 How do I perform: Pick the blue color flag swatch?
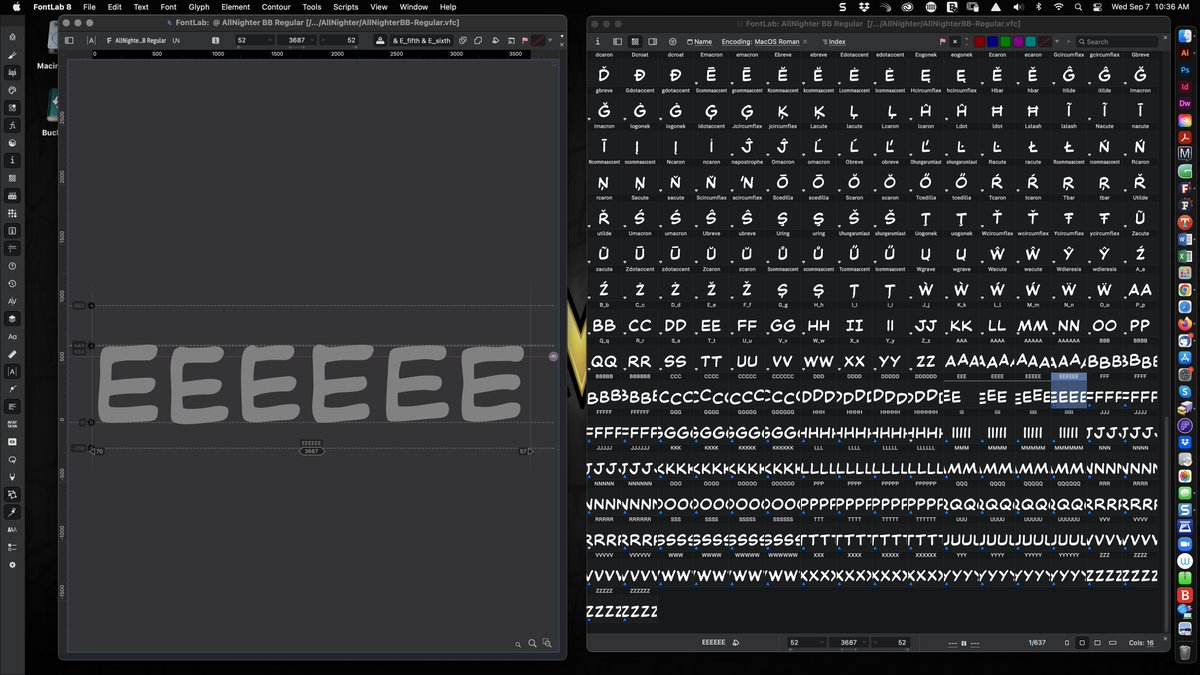992,42
